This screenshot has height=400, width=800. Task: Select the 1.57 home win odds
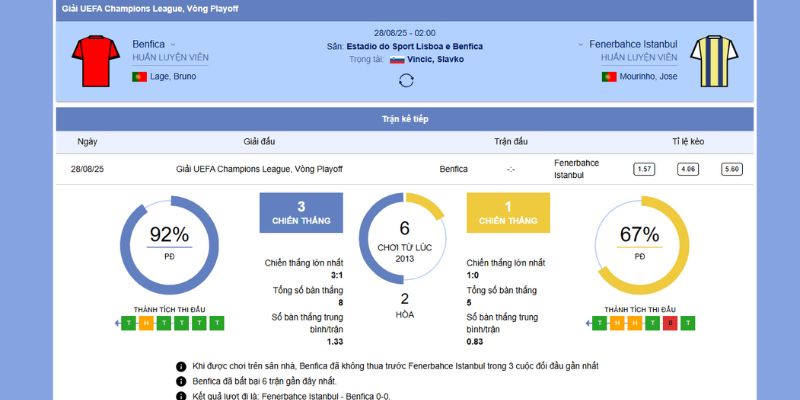pyautogui.click(x=643, y=169)
